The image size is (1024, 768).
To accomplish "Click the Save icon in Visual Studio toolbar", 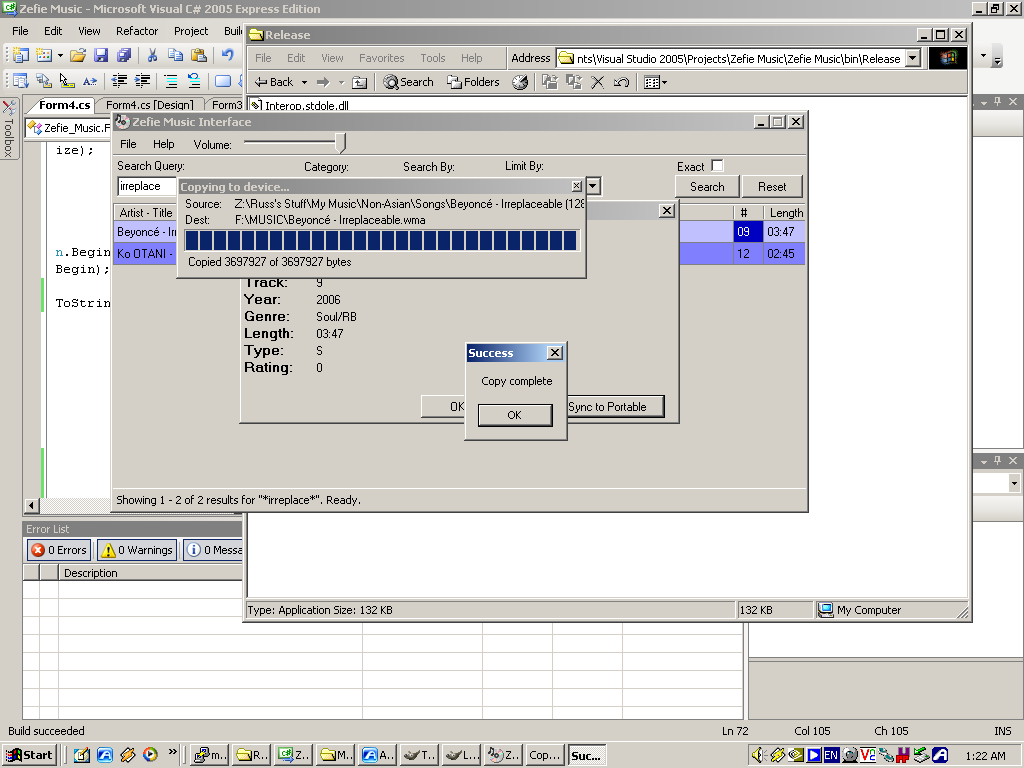I will [x=101, y=56].
